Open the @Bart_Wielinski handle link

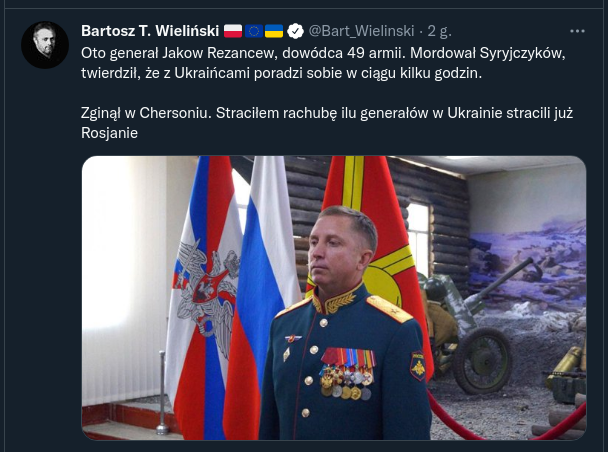pyautogui.click(x=361, y=31)
